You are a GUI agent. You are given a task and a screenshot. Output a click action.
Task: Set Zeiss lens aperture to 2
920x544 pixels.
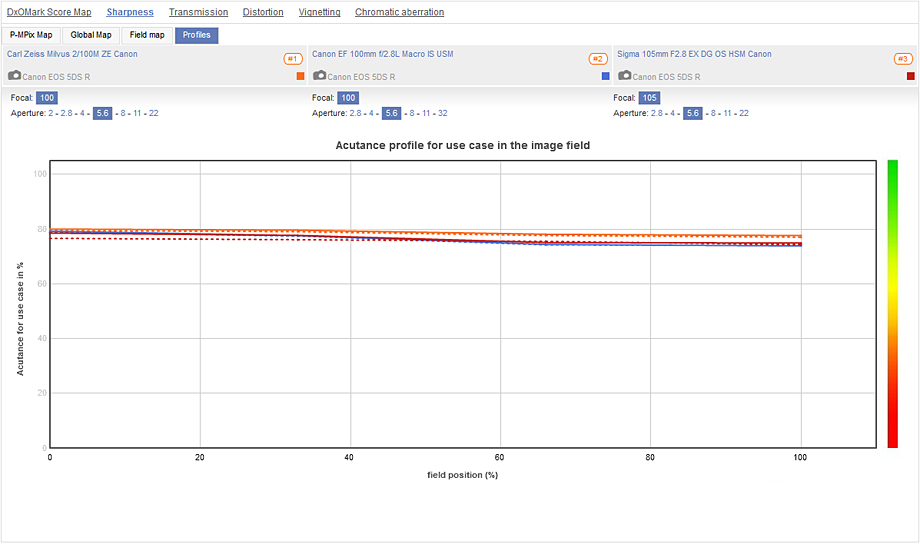point(50,113)
